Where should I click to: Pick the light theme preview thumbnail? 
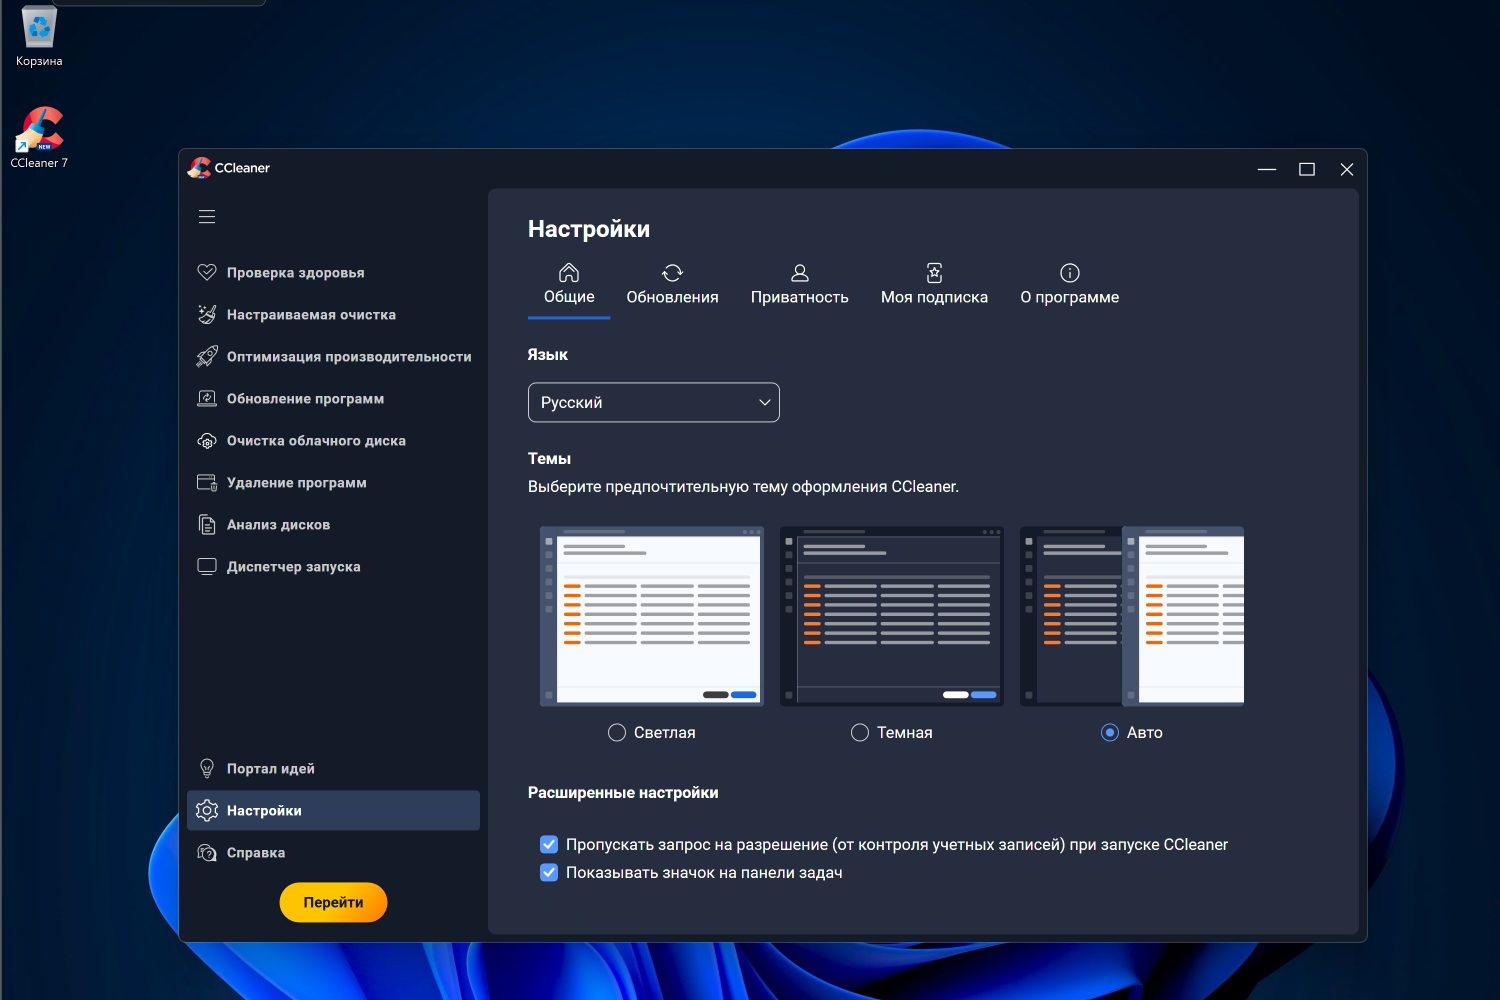[x=652, y=616]
